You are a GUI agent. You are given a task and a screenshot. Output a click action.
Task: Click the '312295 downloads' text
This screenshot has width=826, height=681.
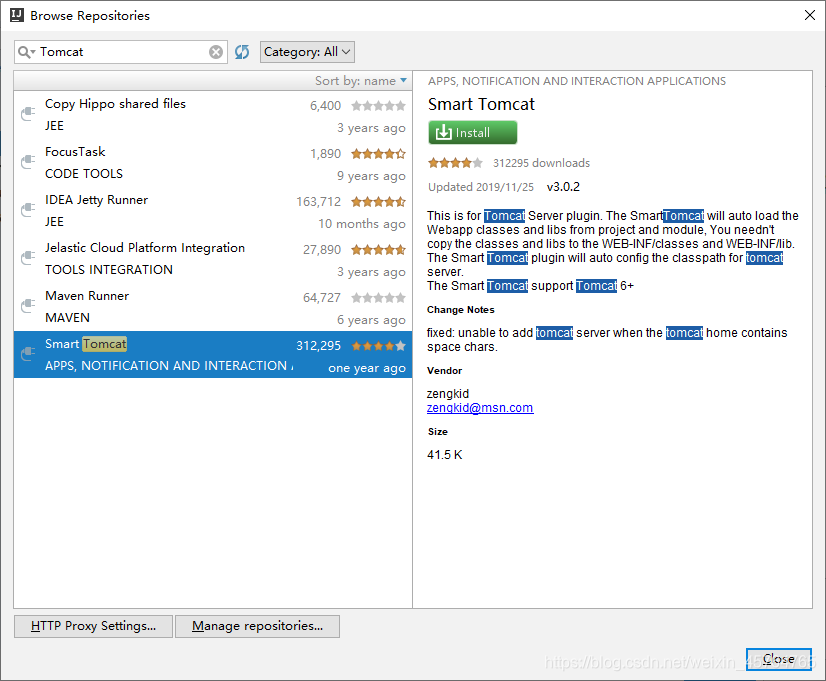coord(541,163)
